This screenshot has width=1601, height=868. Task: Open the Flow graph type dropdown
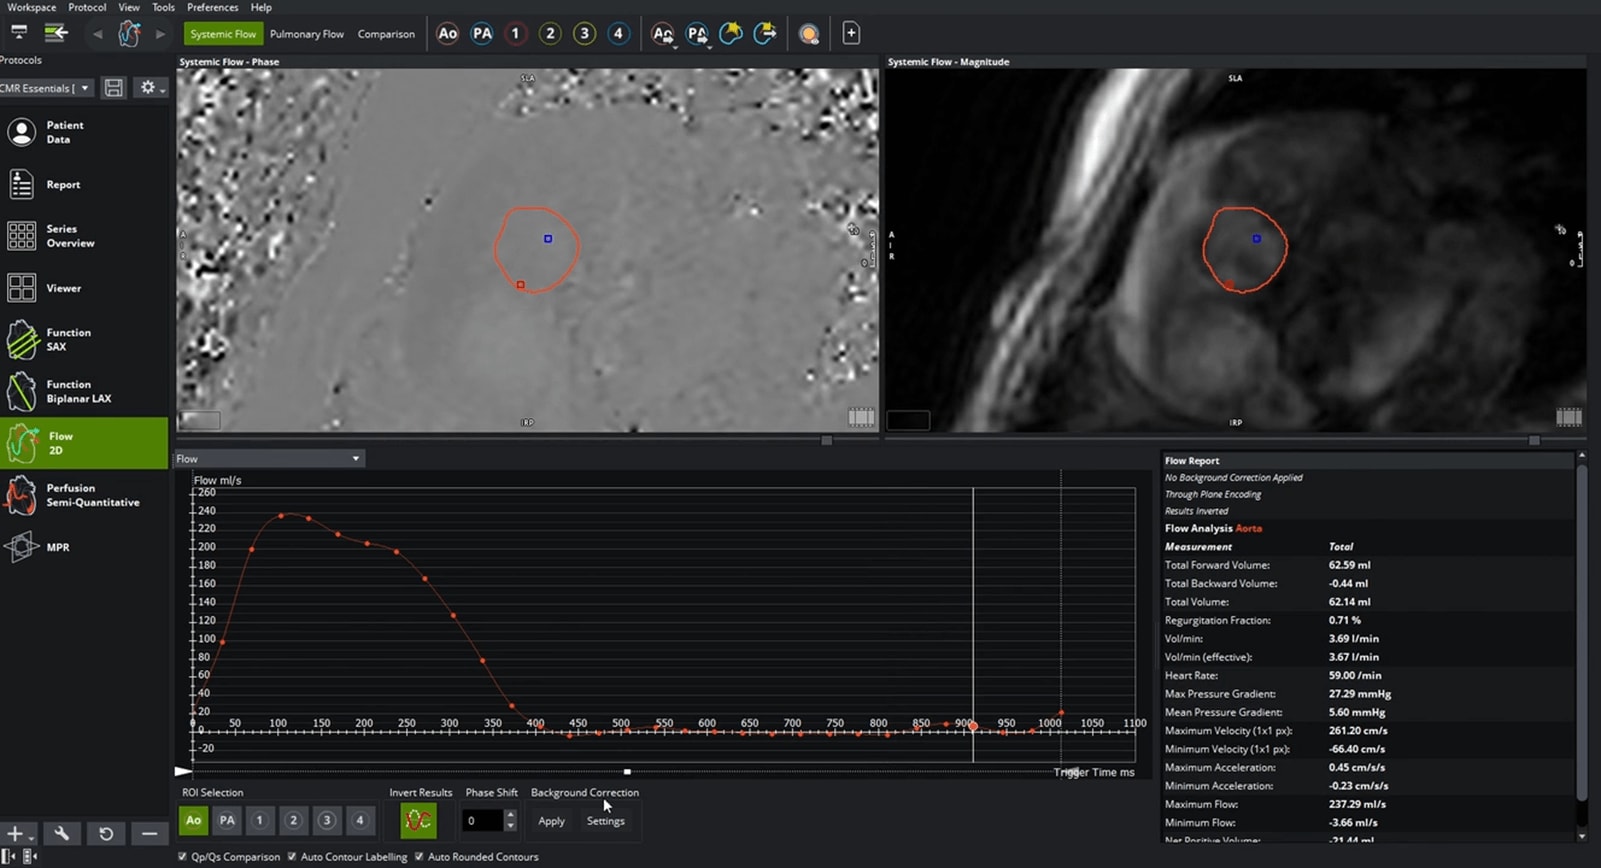pos(268,459)
